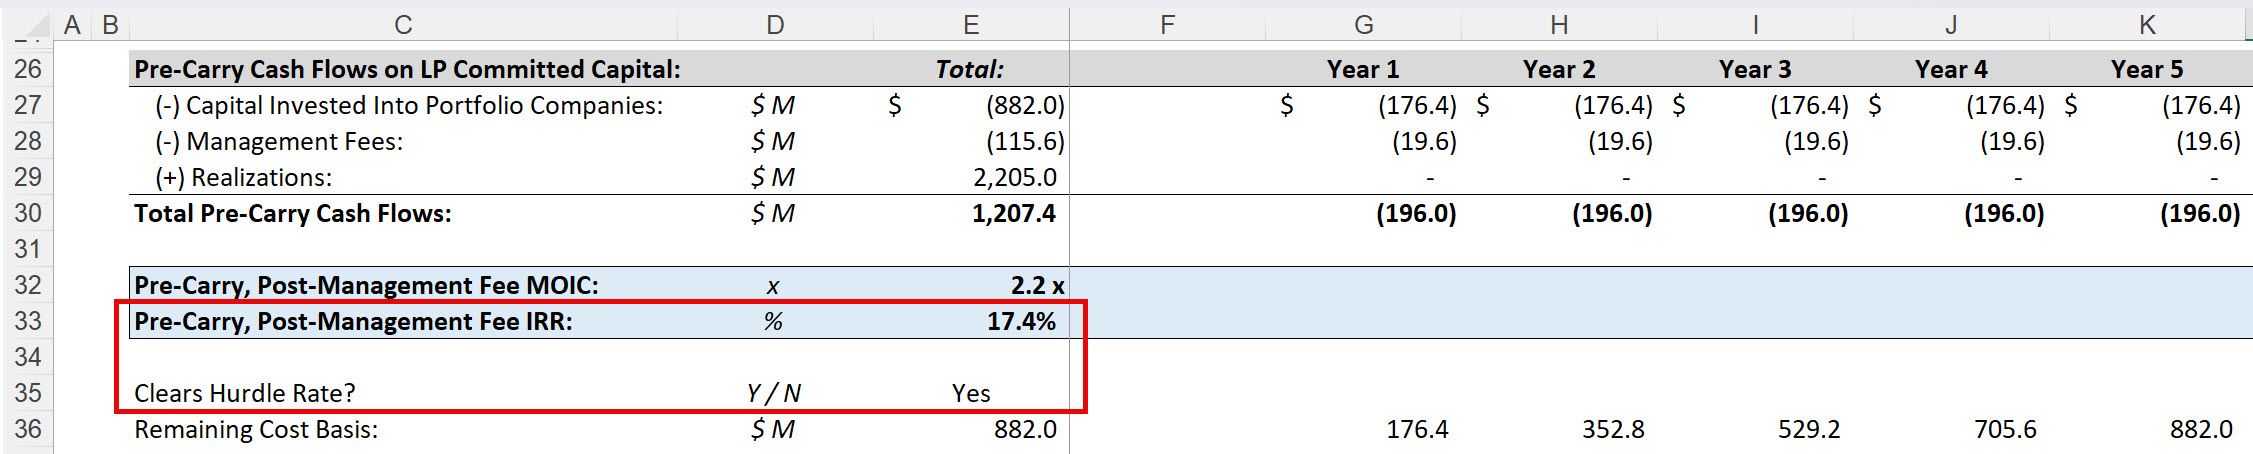Select column F header
The image size is (2253, 454).
tap(1167, 25)
